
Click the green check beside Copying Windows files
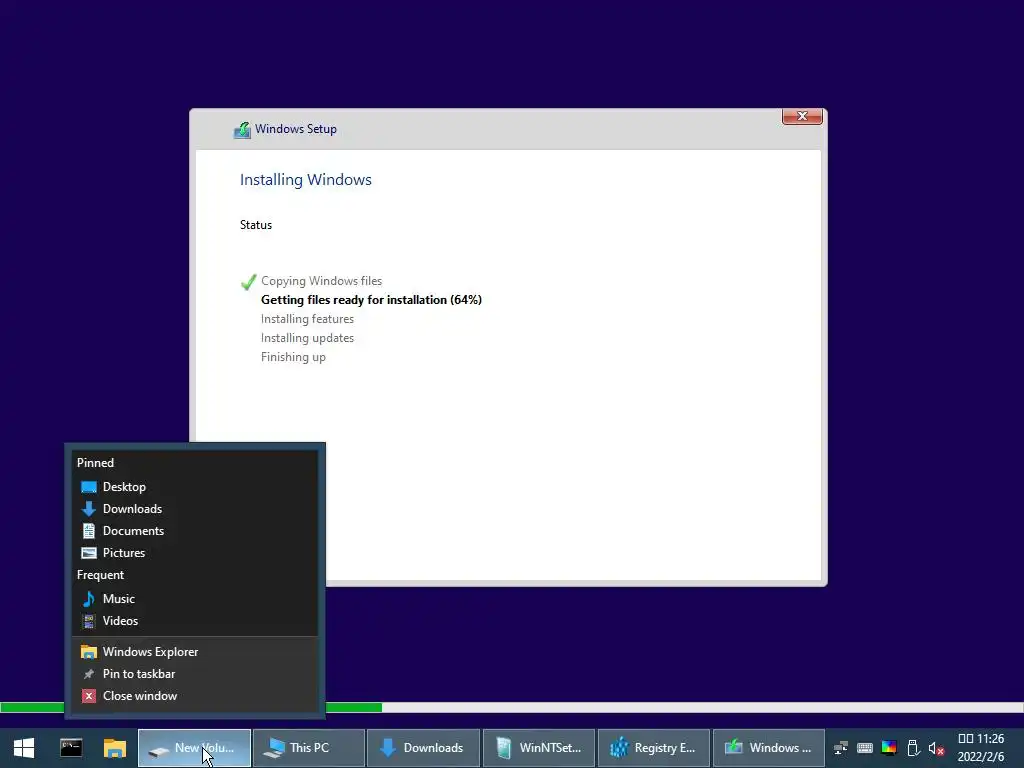tap(248, 281)
